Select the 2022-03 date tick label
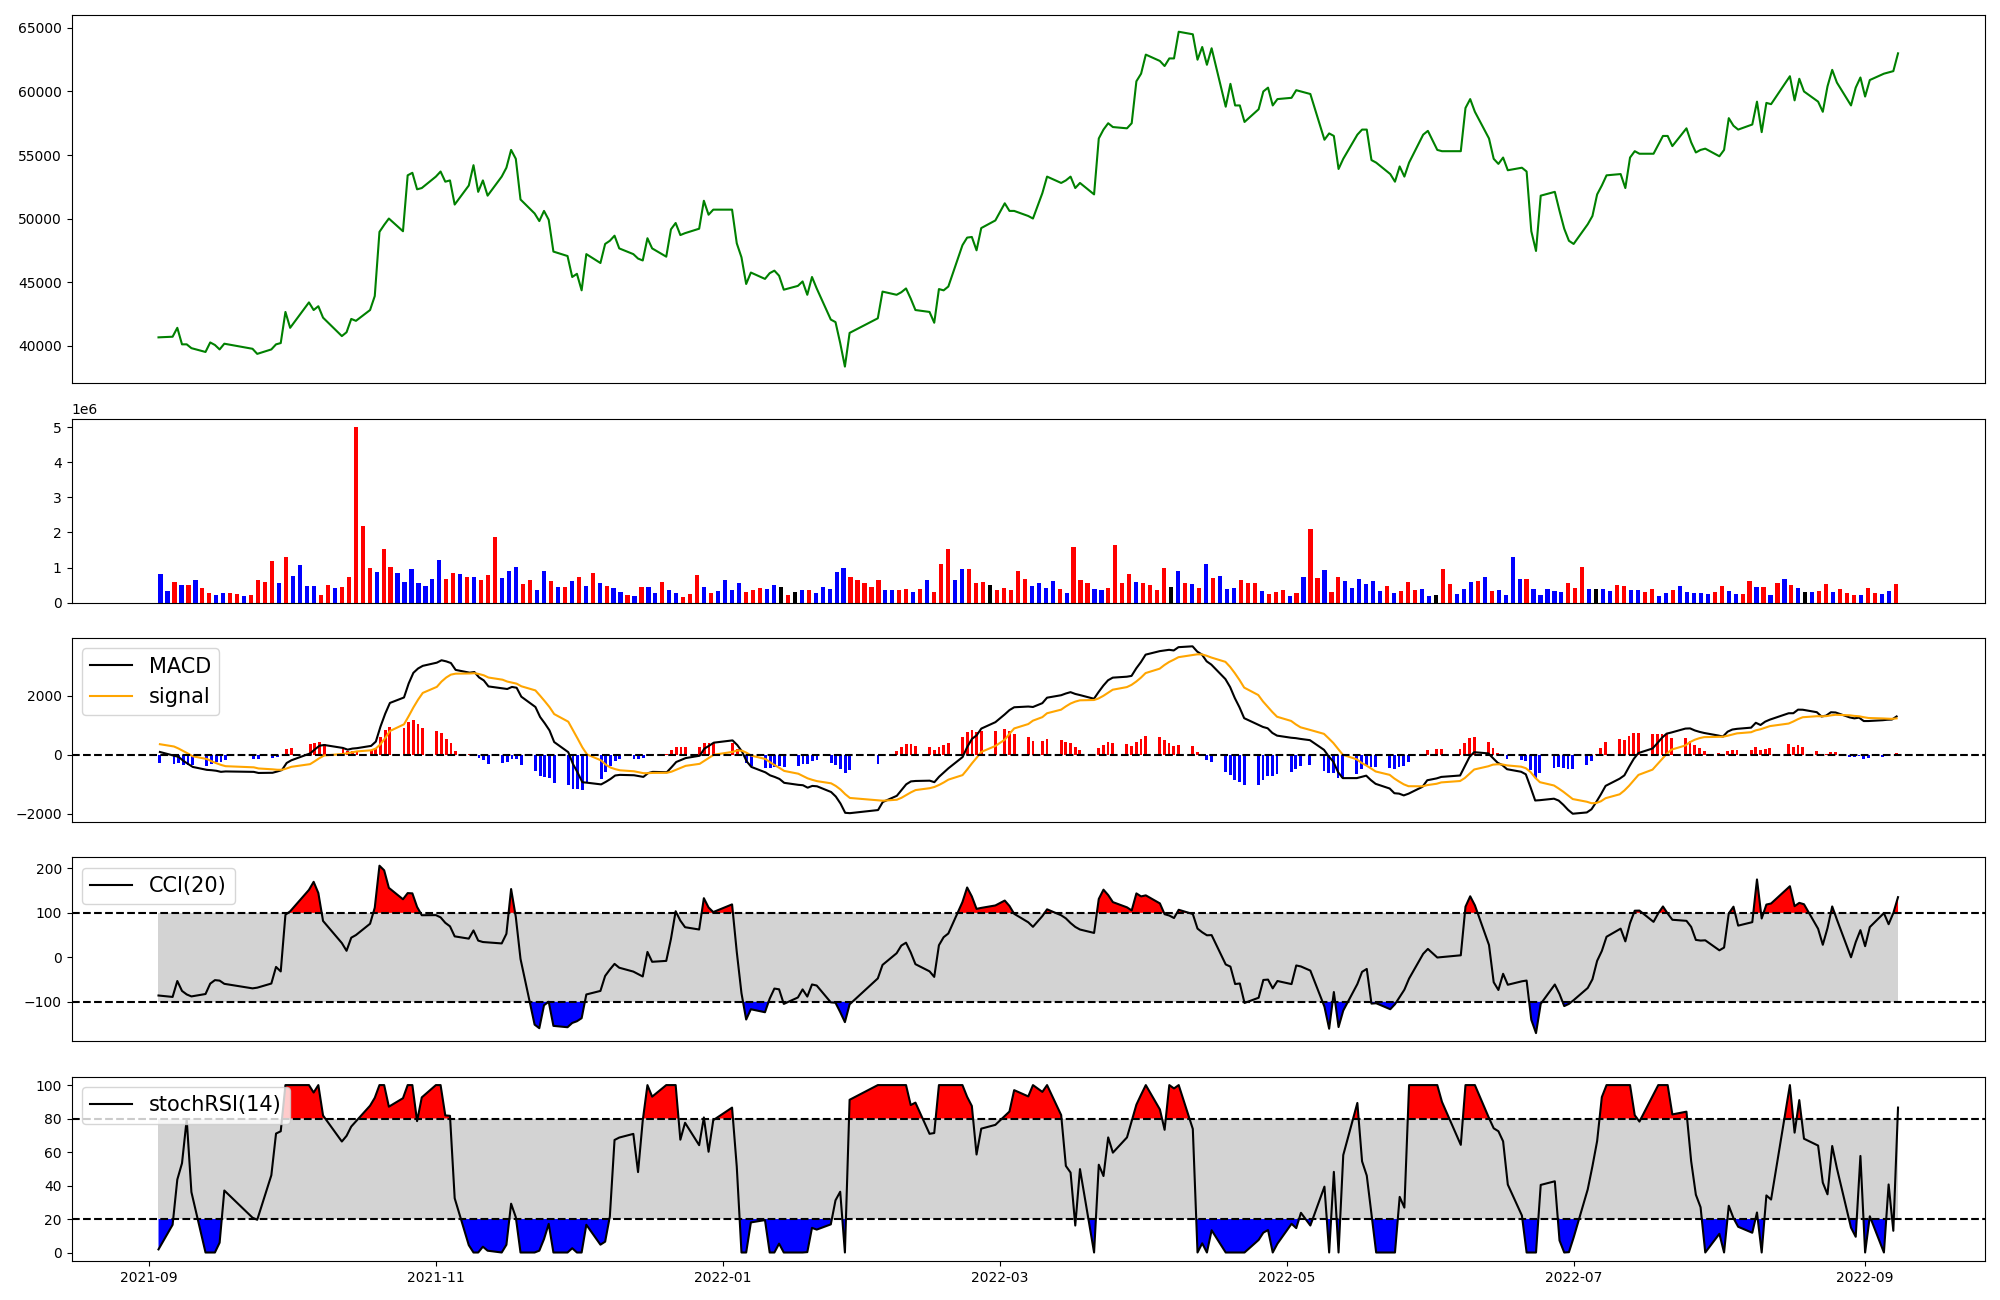The height and width of the screenshot is (1300, 2000). pyautogui.click(x=1000, y=1277)
